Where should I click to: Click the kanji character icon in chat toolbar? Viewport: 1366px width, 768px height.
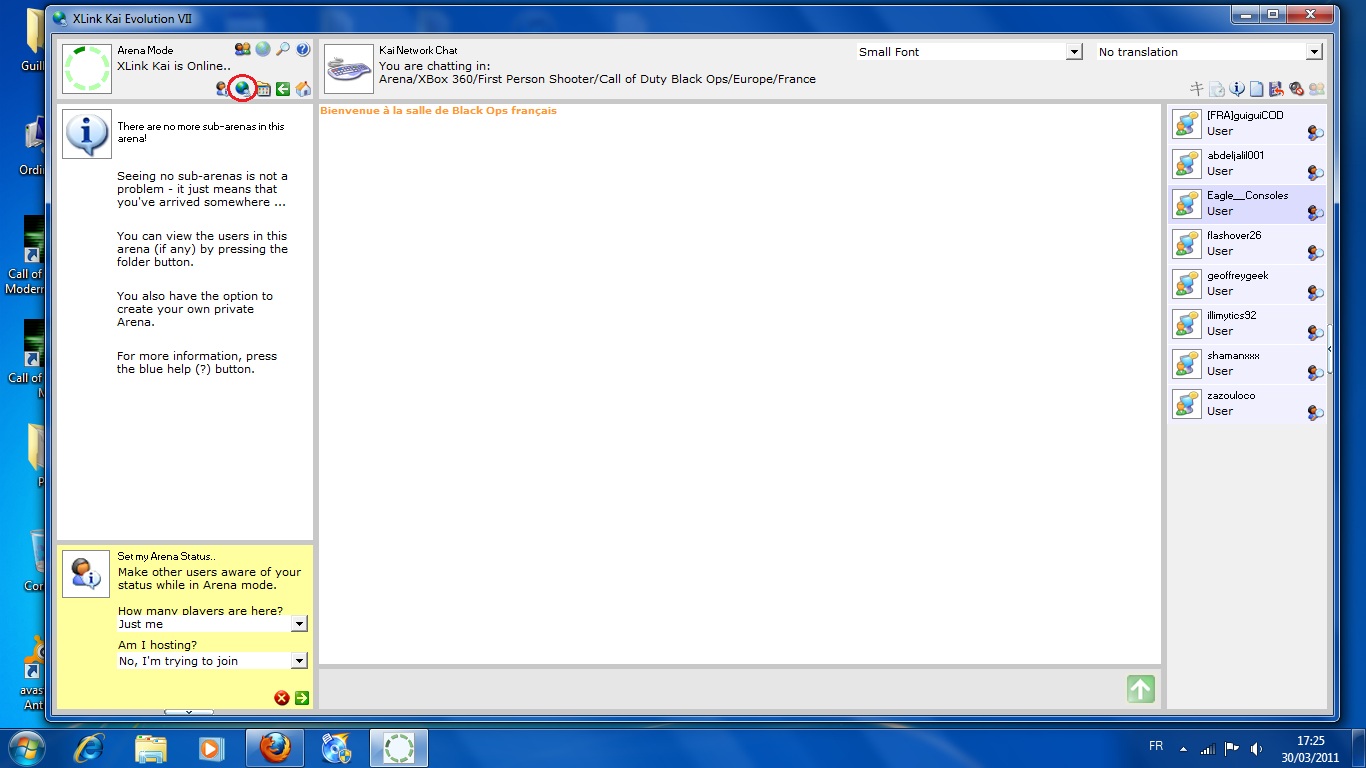pyautogui.click(x=1197, y=89)
